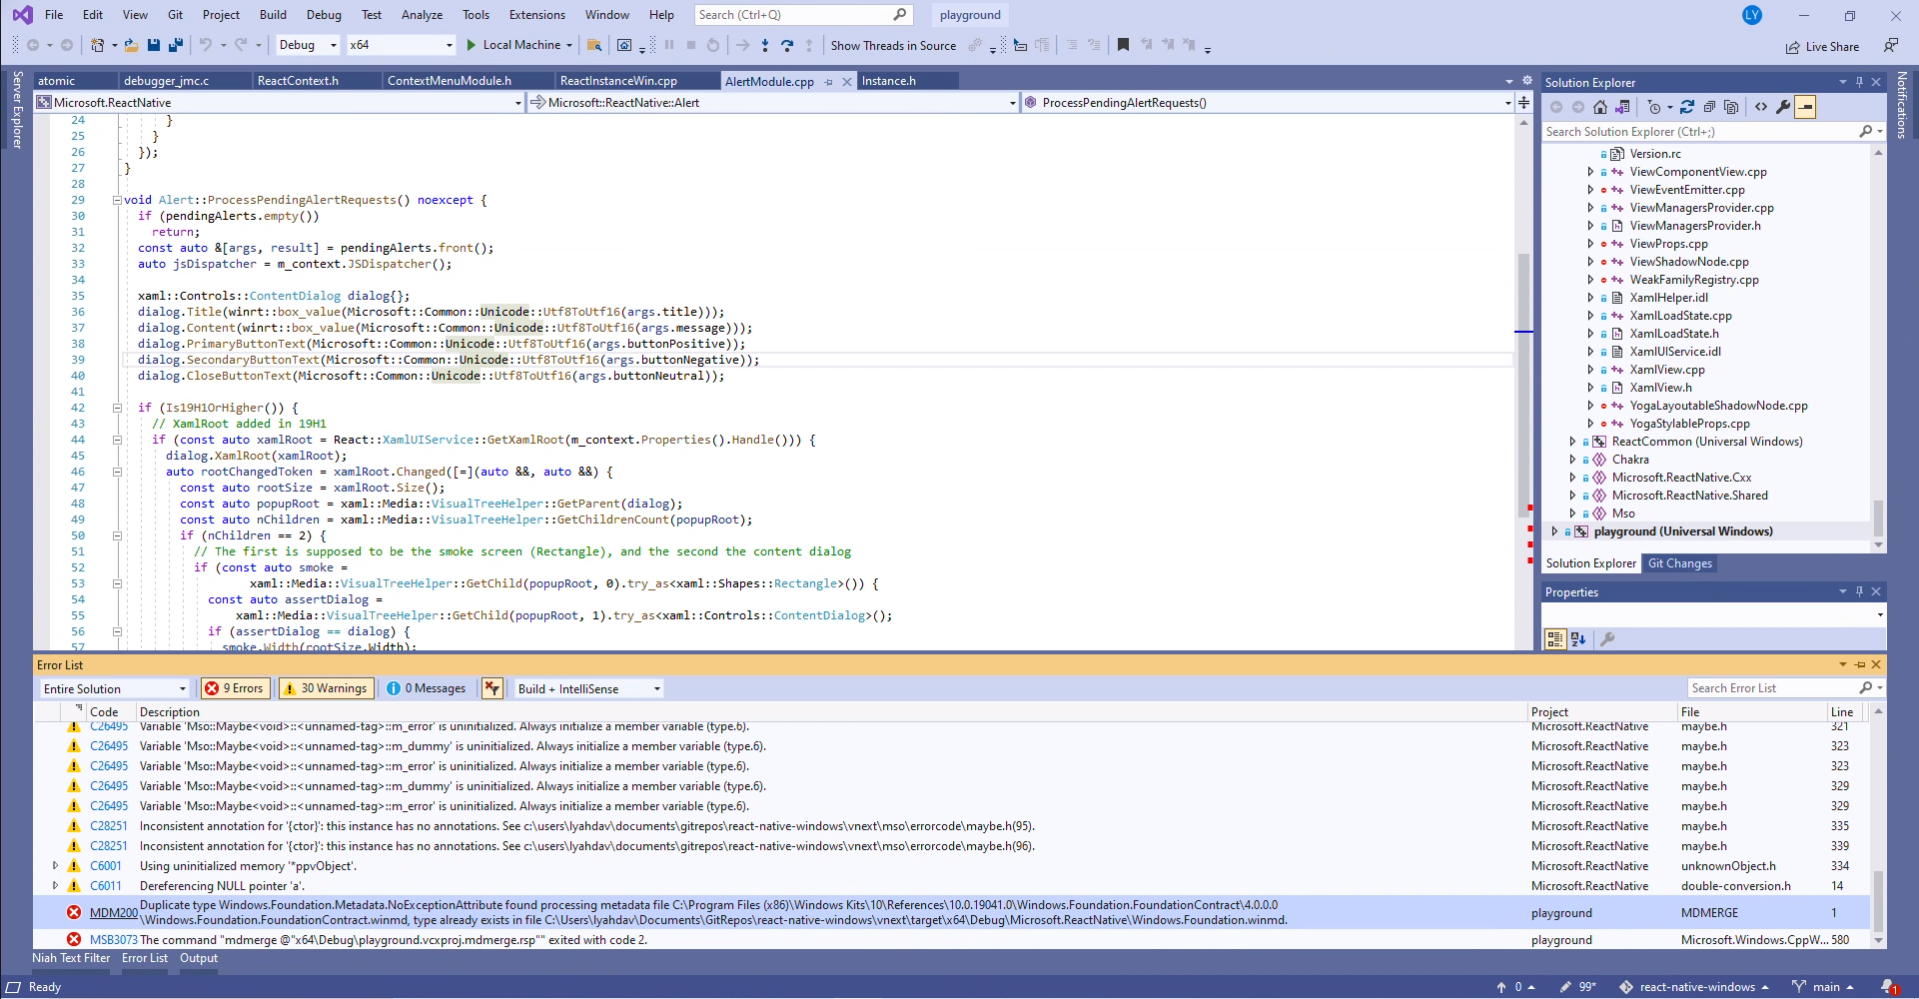Expand the Chakra project node
This screenshot has height=999, width=1919.
coord(1572,459)
